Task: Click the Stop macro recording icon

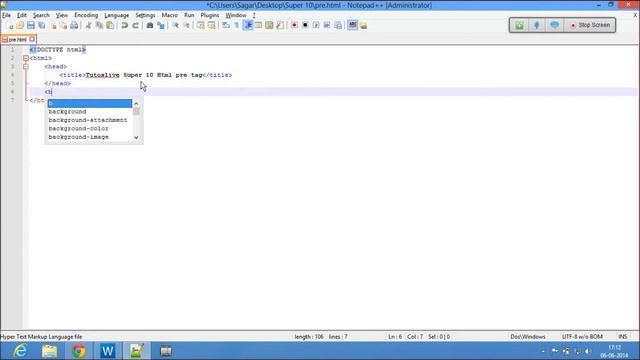Action: (305, 25)
